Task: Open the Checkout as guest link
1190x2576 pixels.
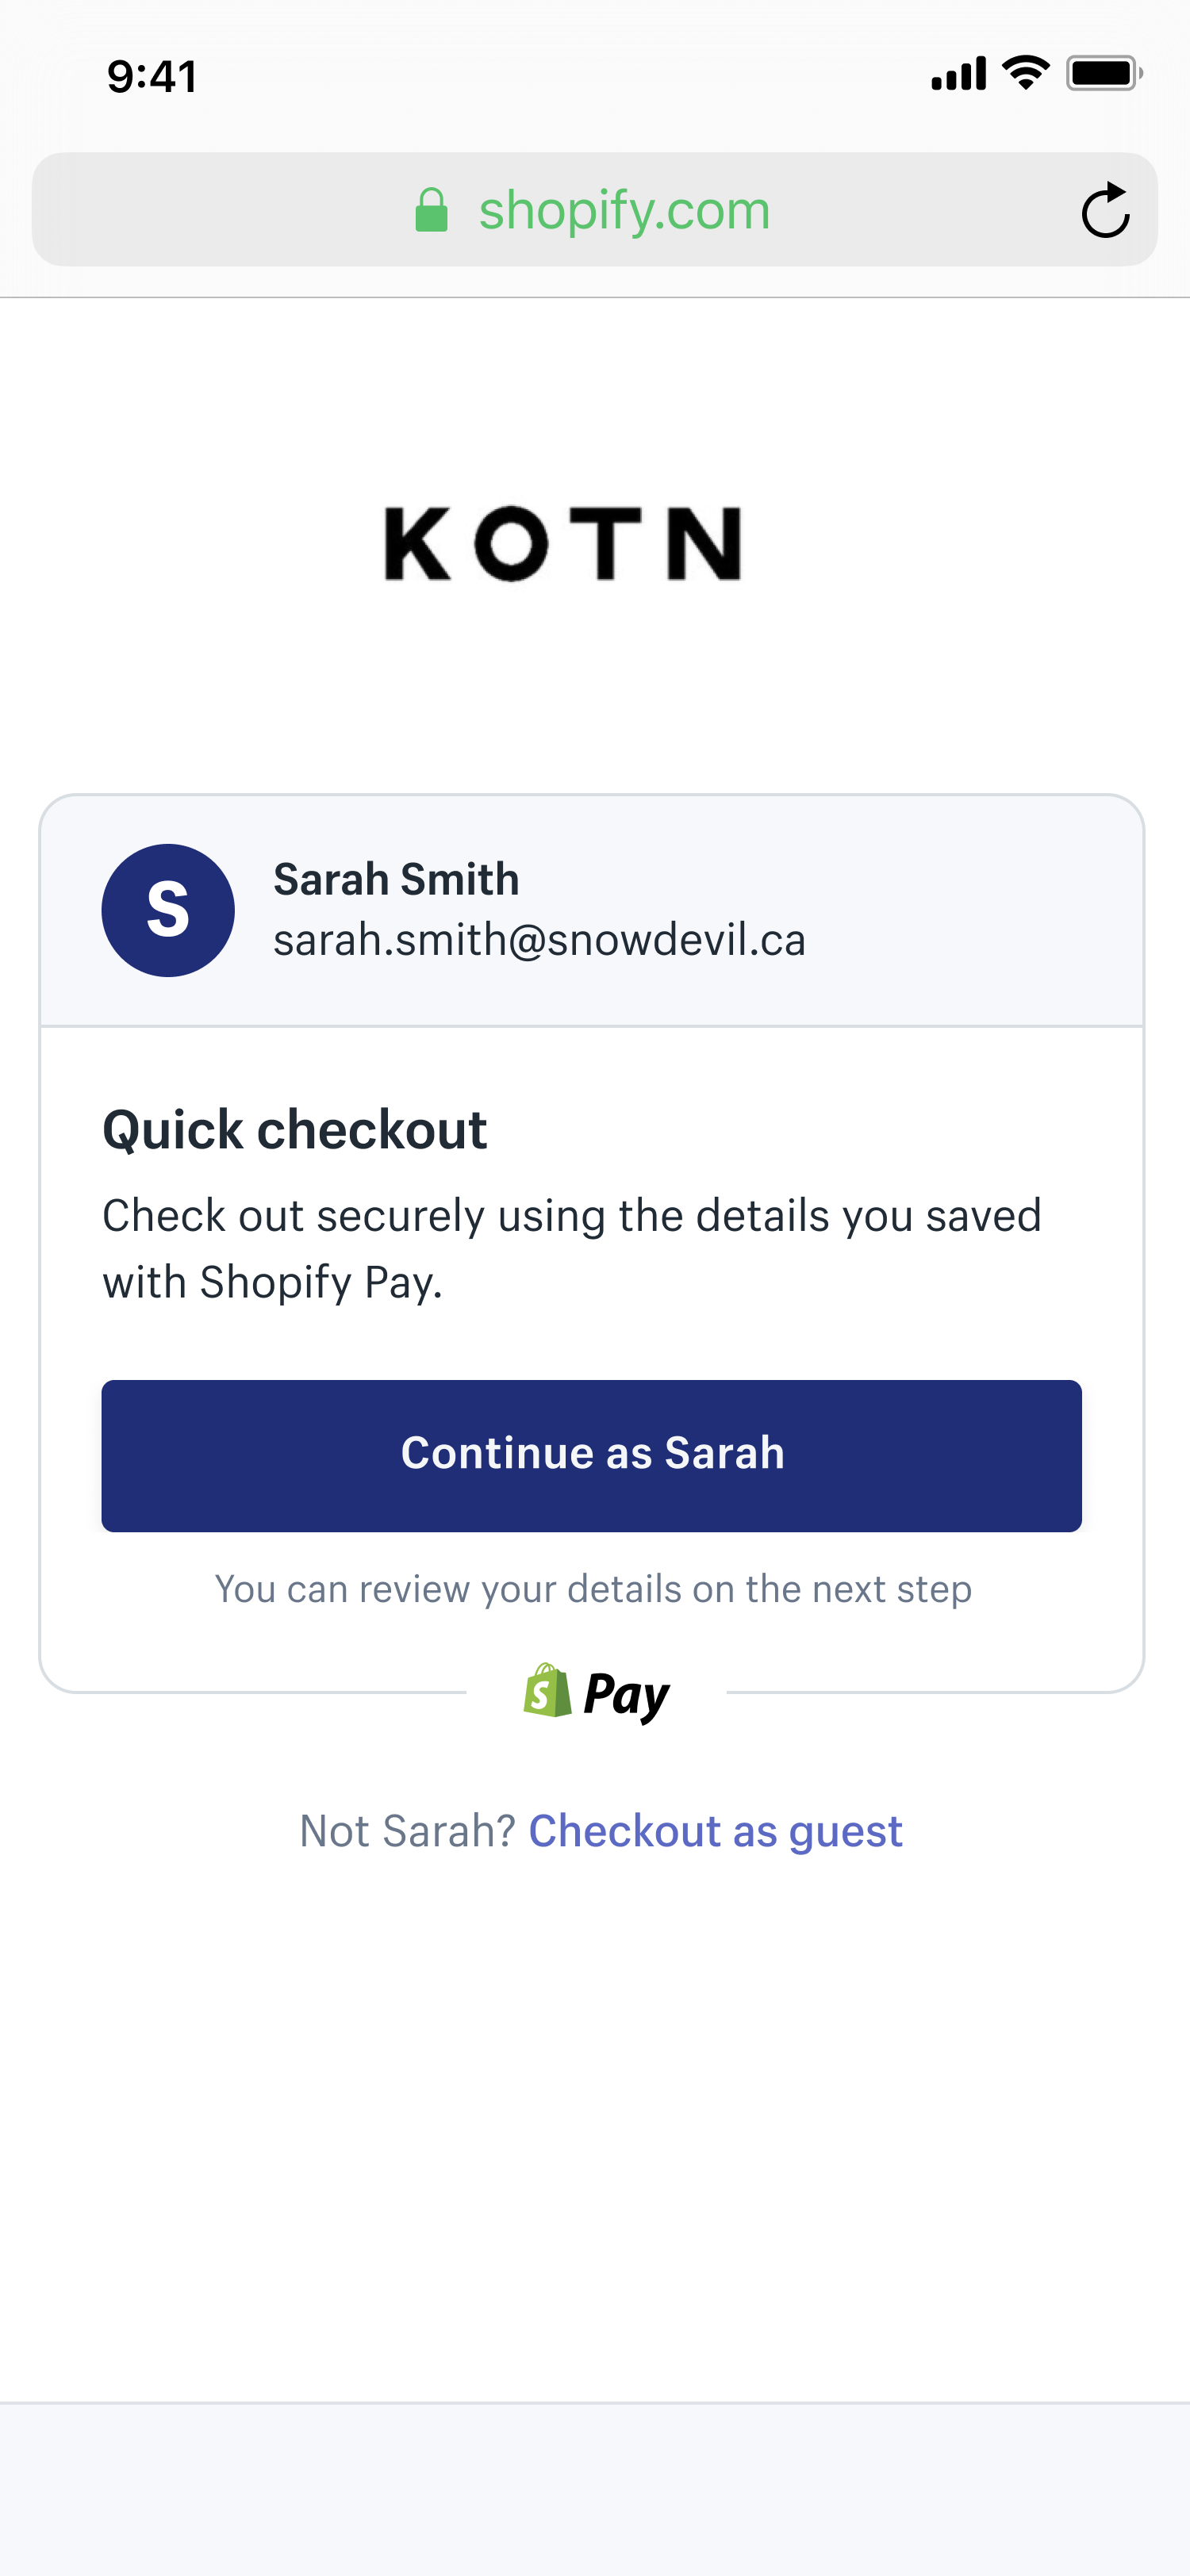Action: [715, 1831]
